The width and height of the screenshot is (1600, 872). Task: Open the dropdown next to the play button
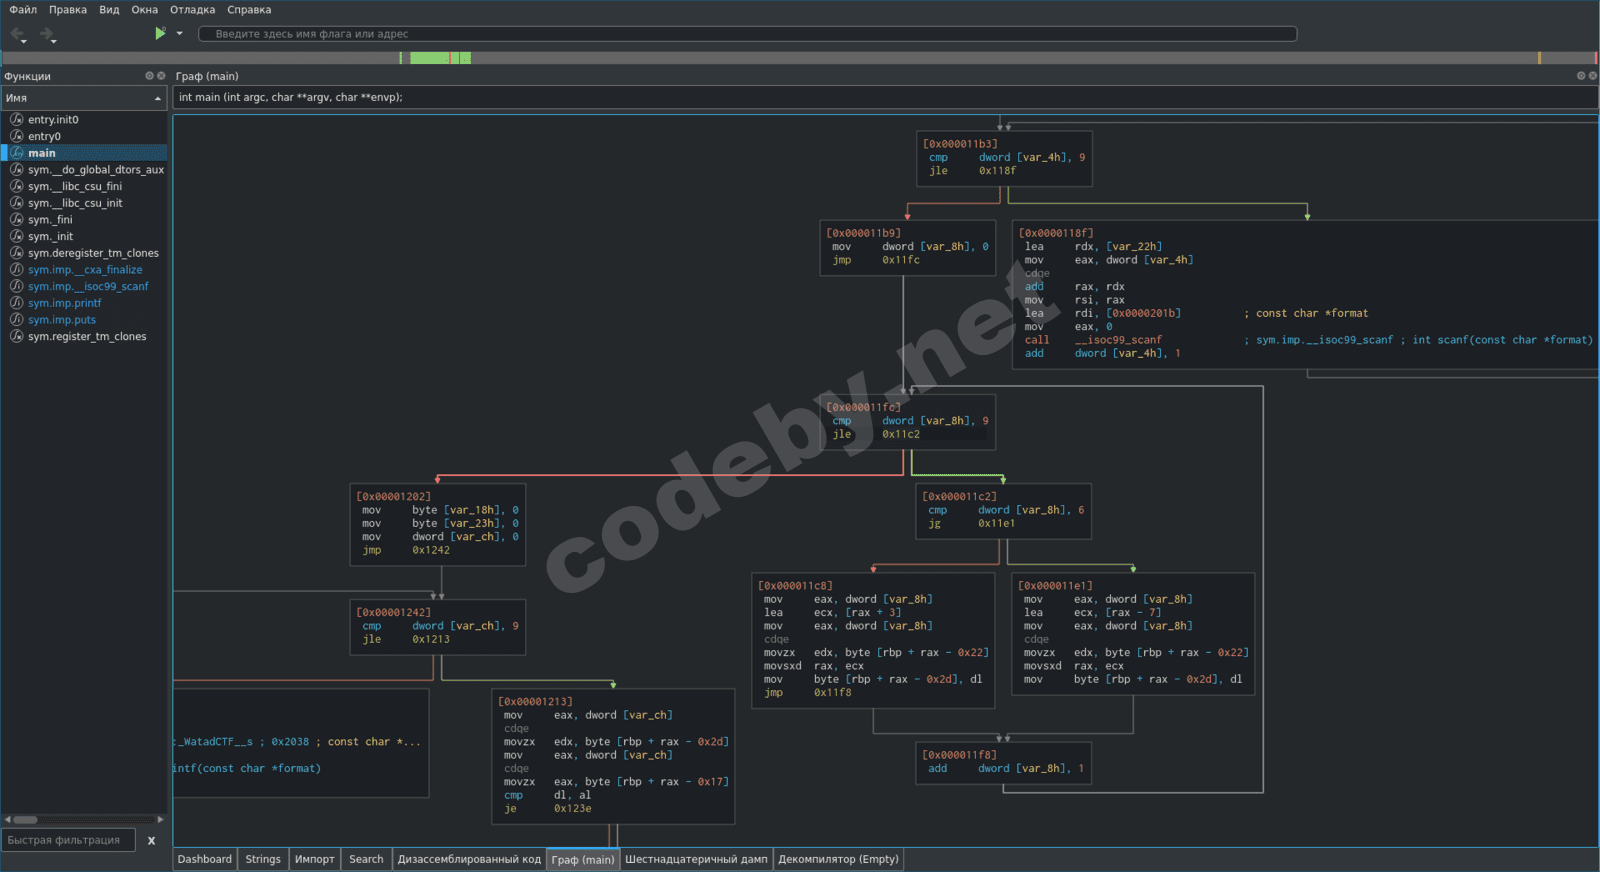click(180, 33)
